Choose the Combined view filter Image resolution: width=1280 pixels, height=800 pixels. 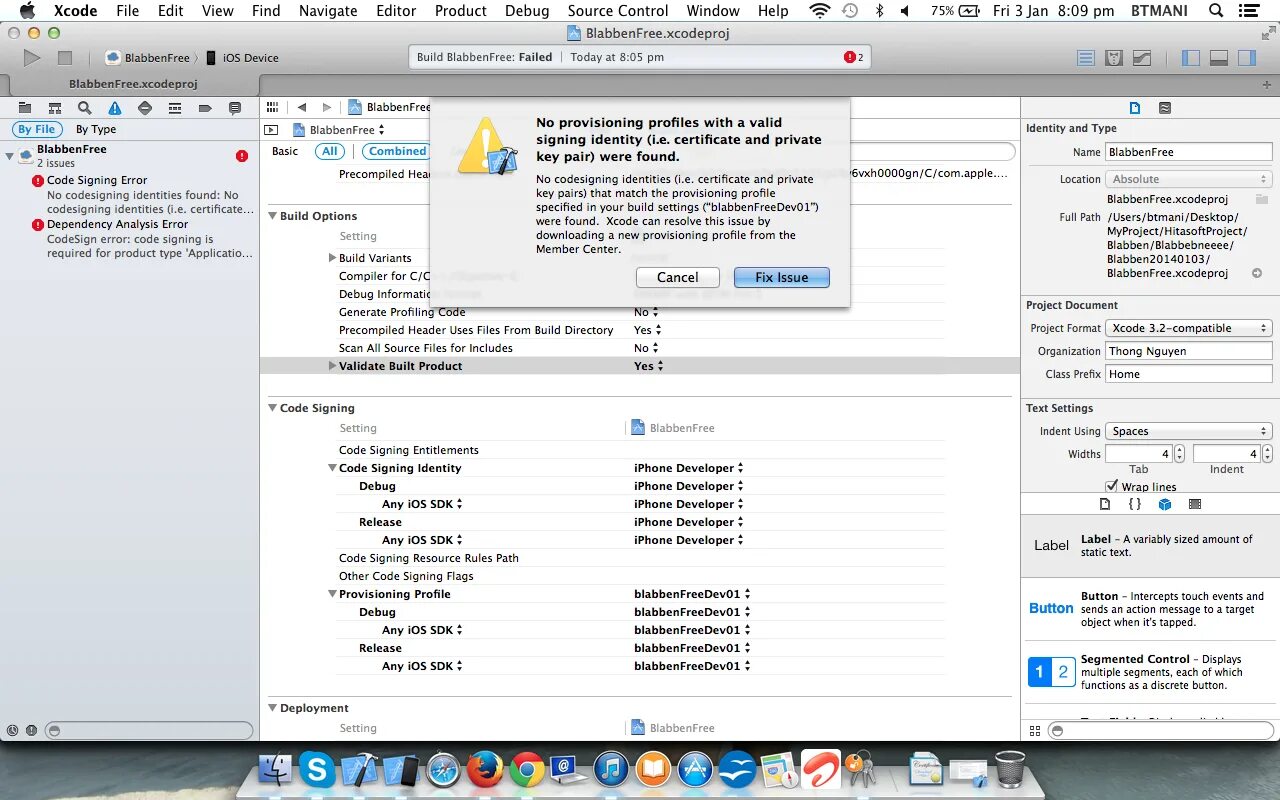pos(397,151)
